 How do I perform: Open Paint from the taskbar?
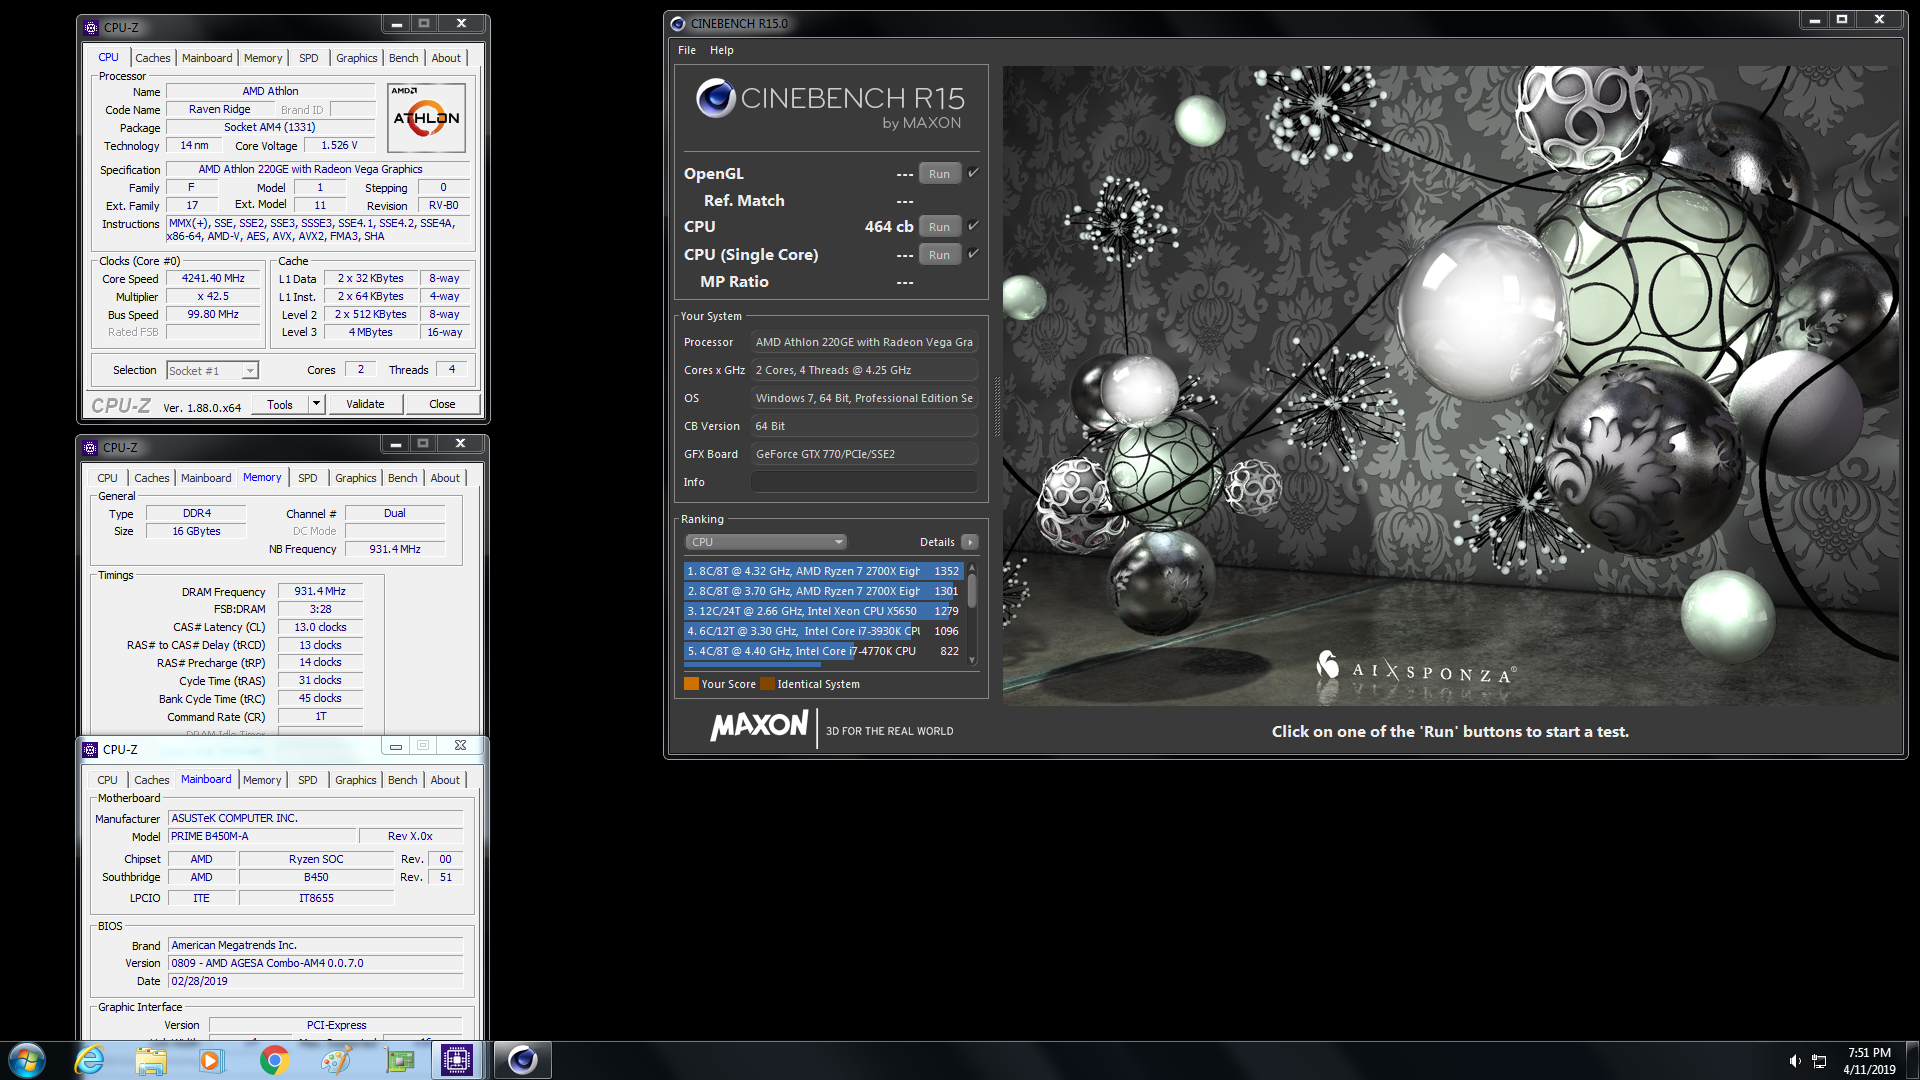click(x=336, y=1060)
